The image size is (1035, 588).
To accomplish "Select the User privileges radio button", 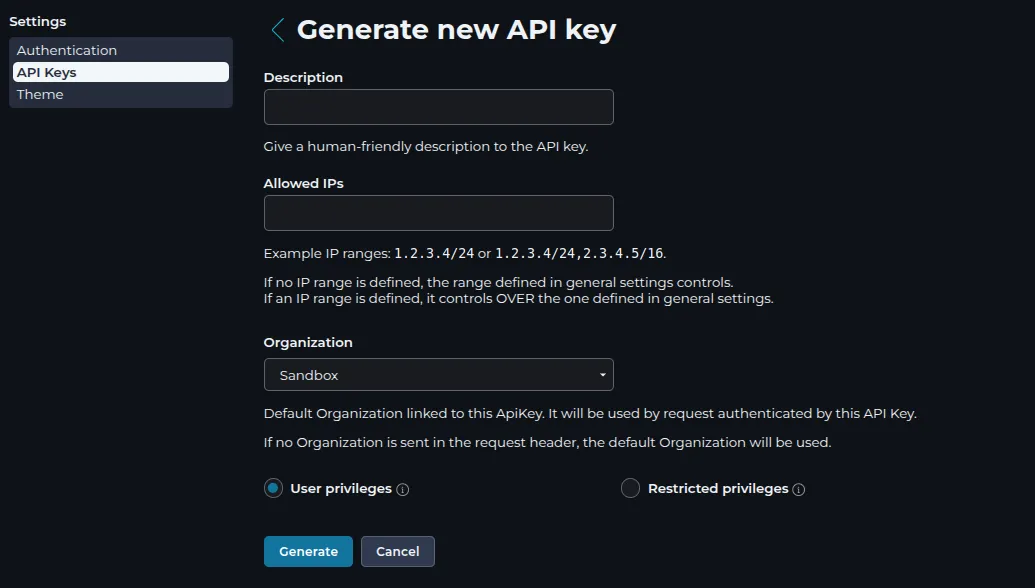I will click(273, 488).
